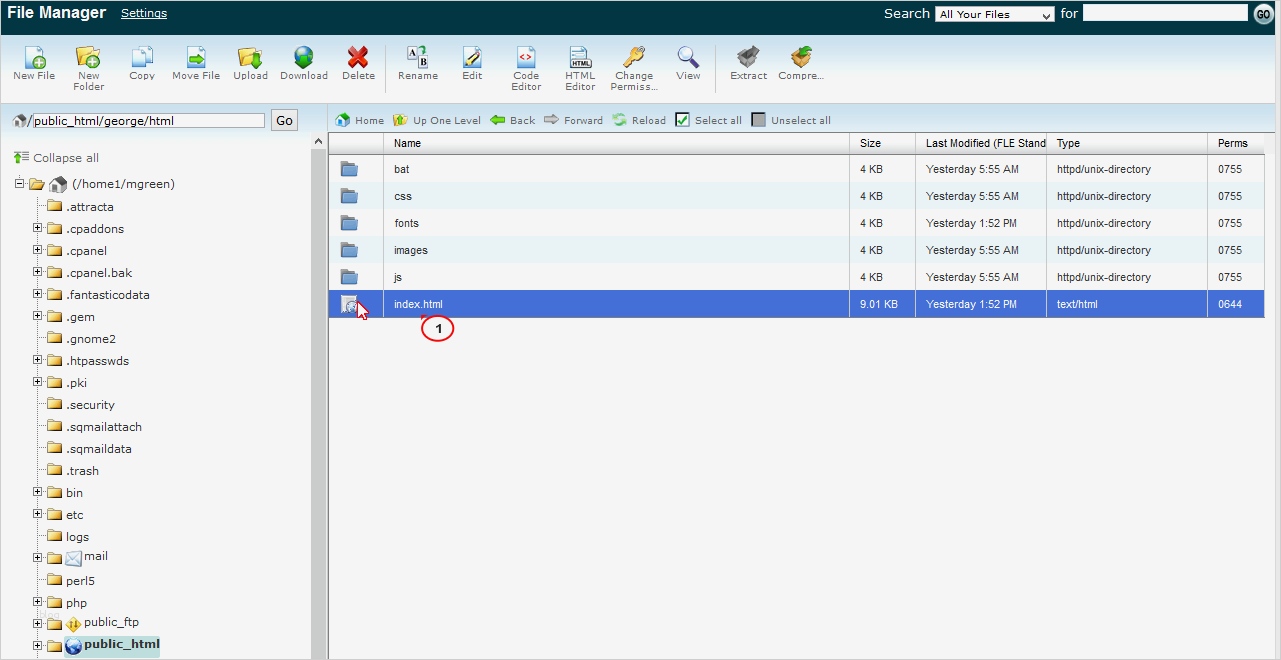Expand the mail folder
The image size is (1281, 660).
click(38, 558)
